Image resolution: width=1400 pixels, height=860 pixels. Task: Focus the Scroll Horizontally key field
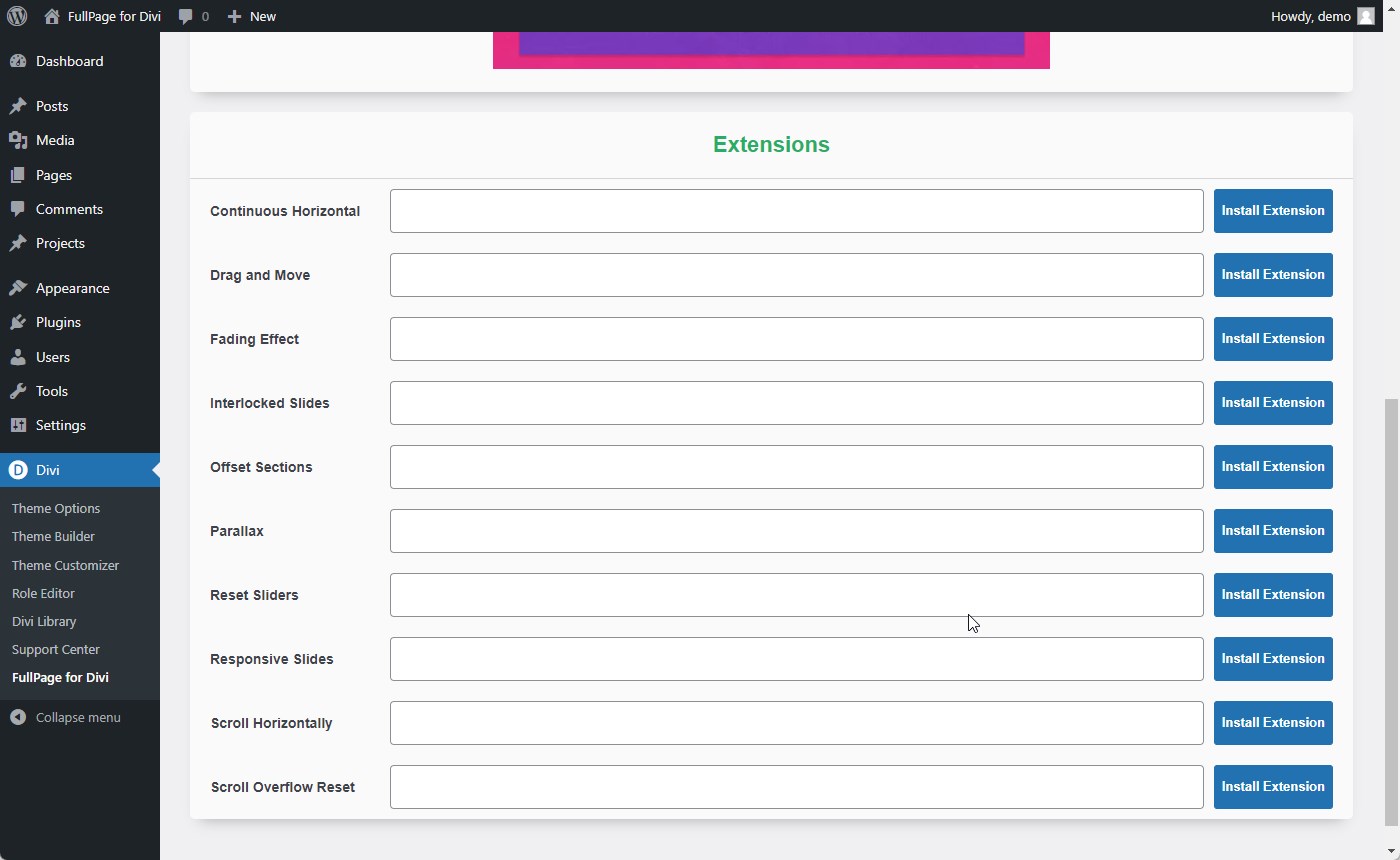[x=797, y=723]
